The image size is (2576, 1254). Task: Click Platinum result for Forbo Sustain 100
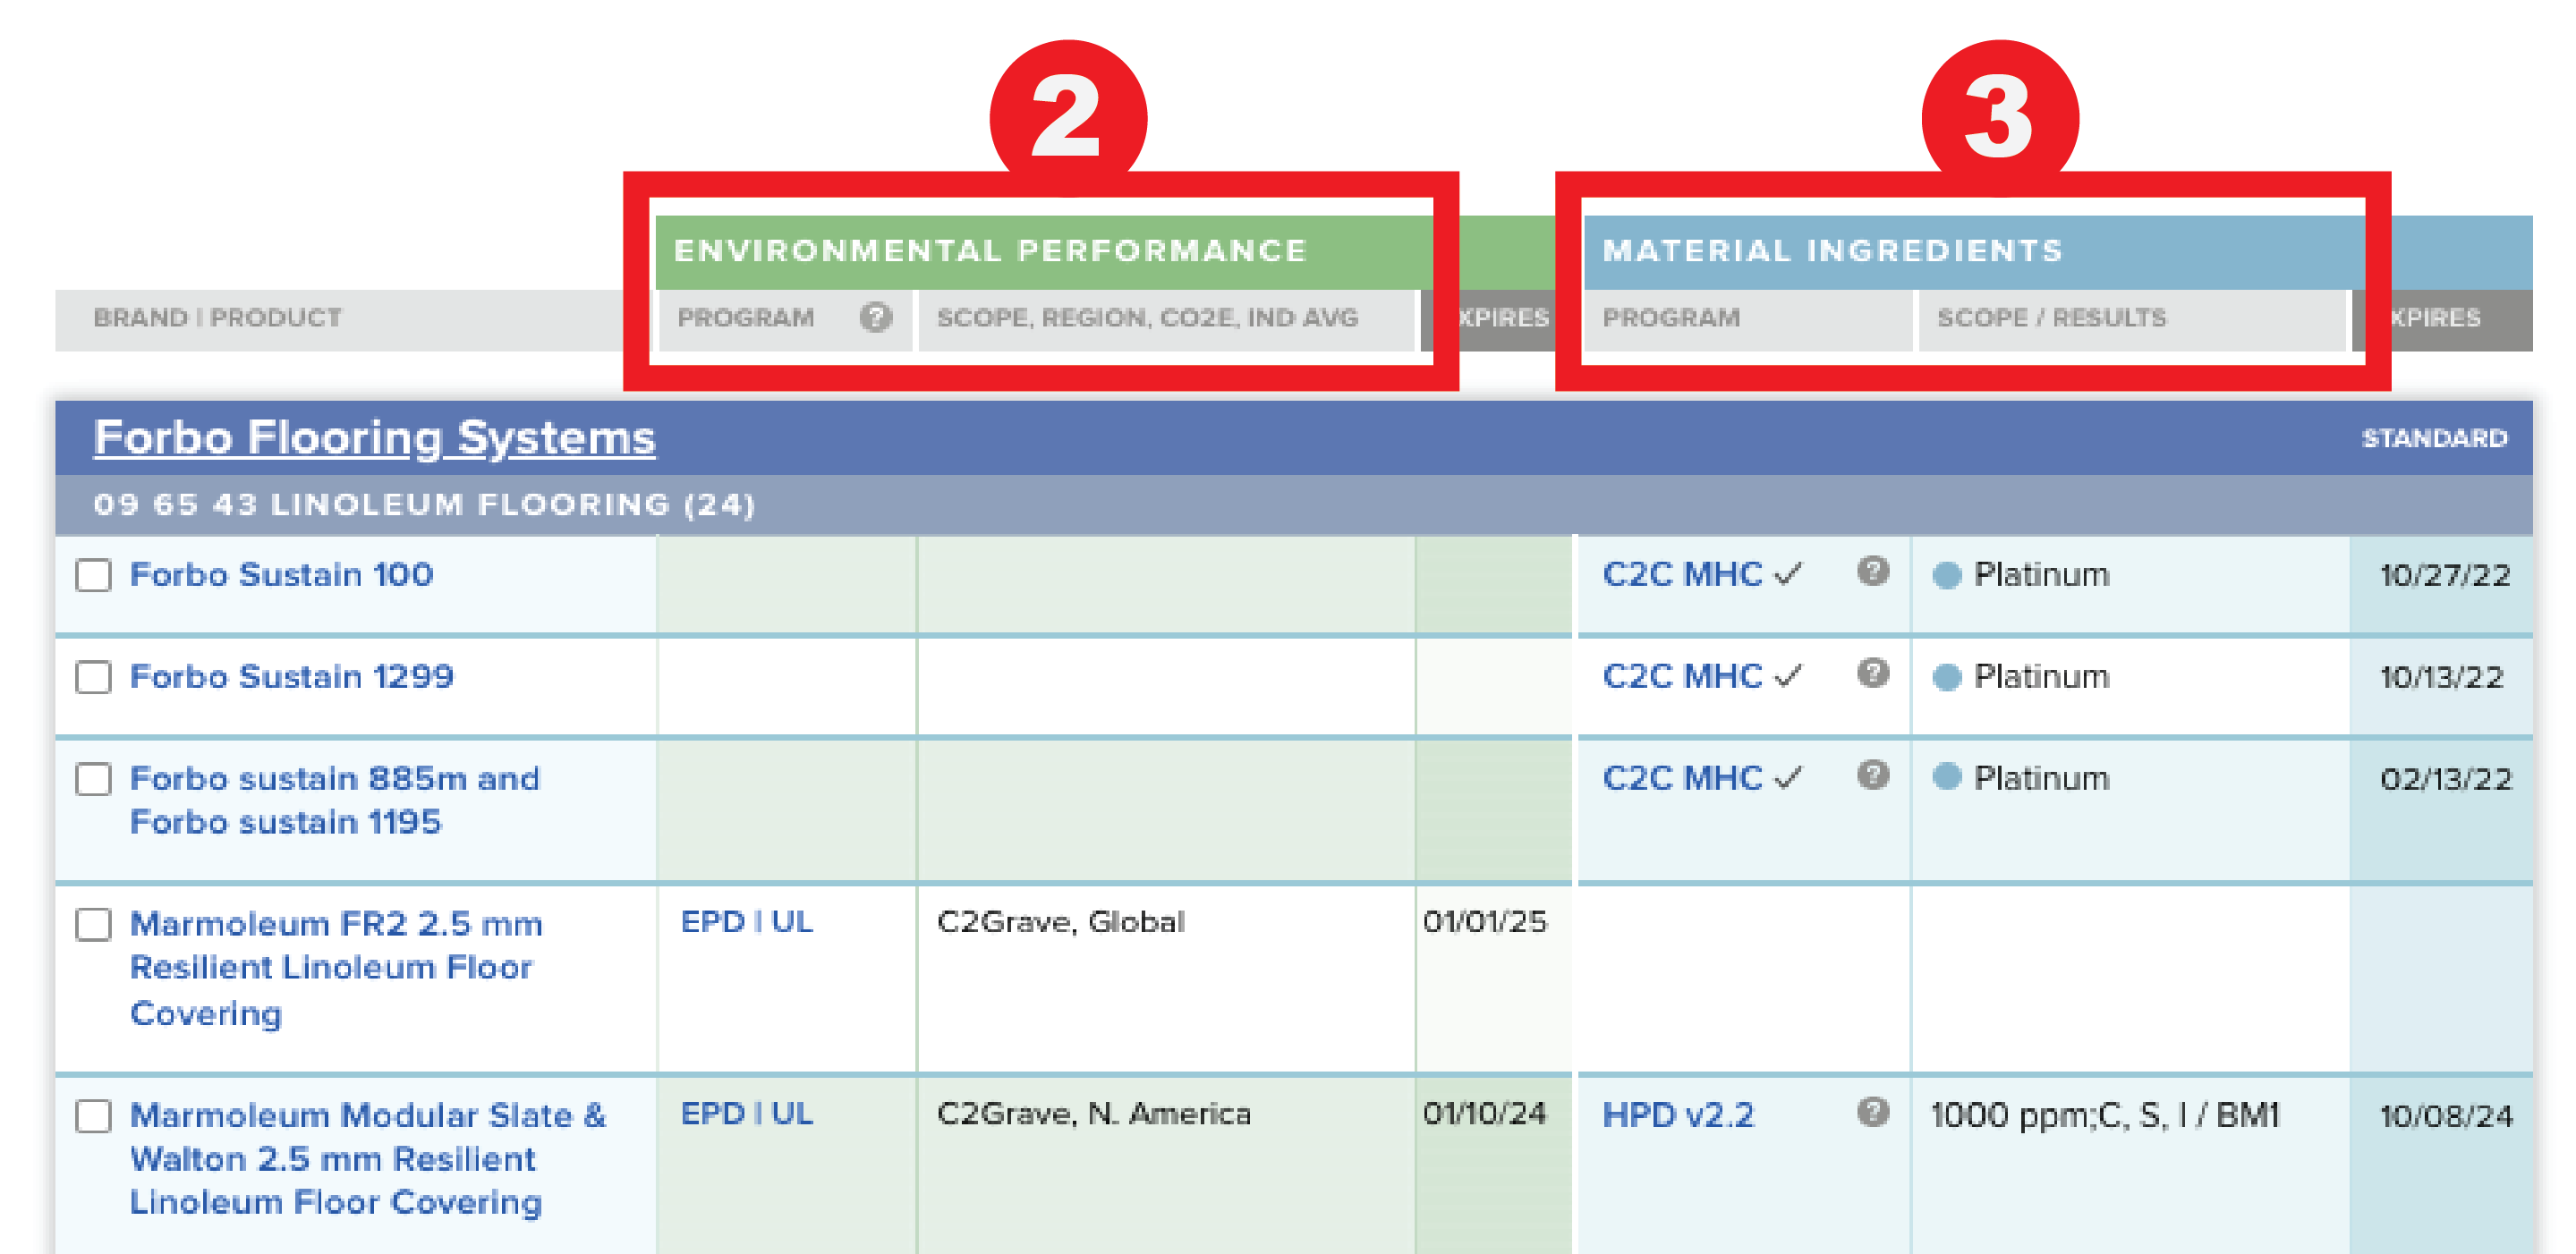click(2041, 574)
